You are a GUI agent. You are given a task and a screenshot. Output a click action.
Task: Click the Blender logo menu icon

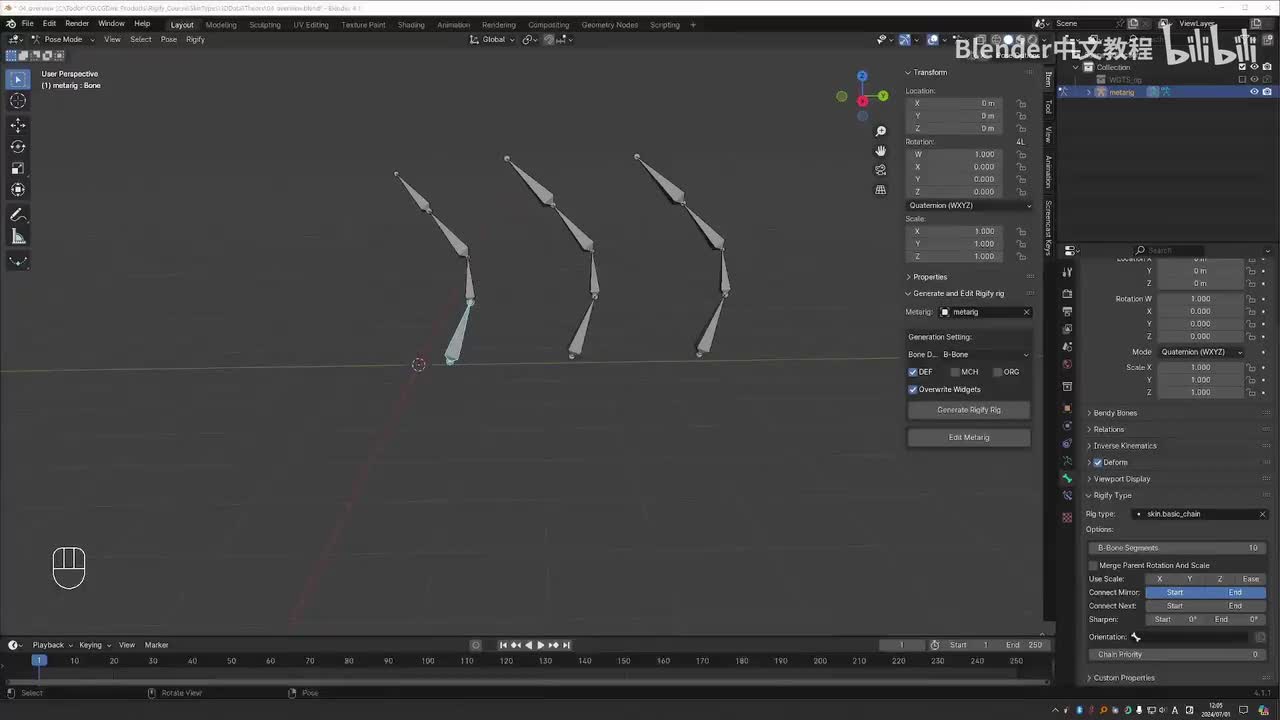pos(11,24)
